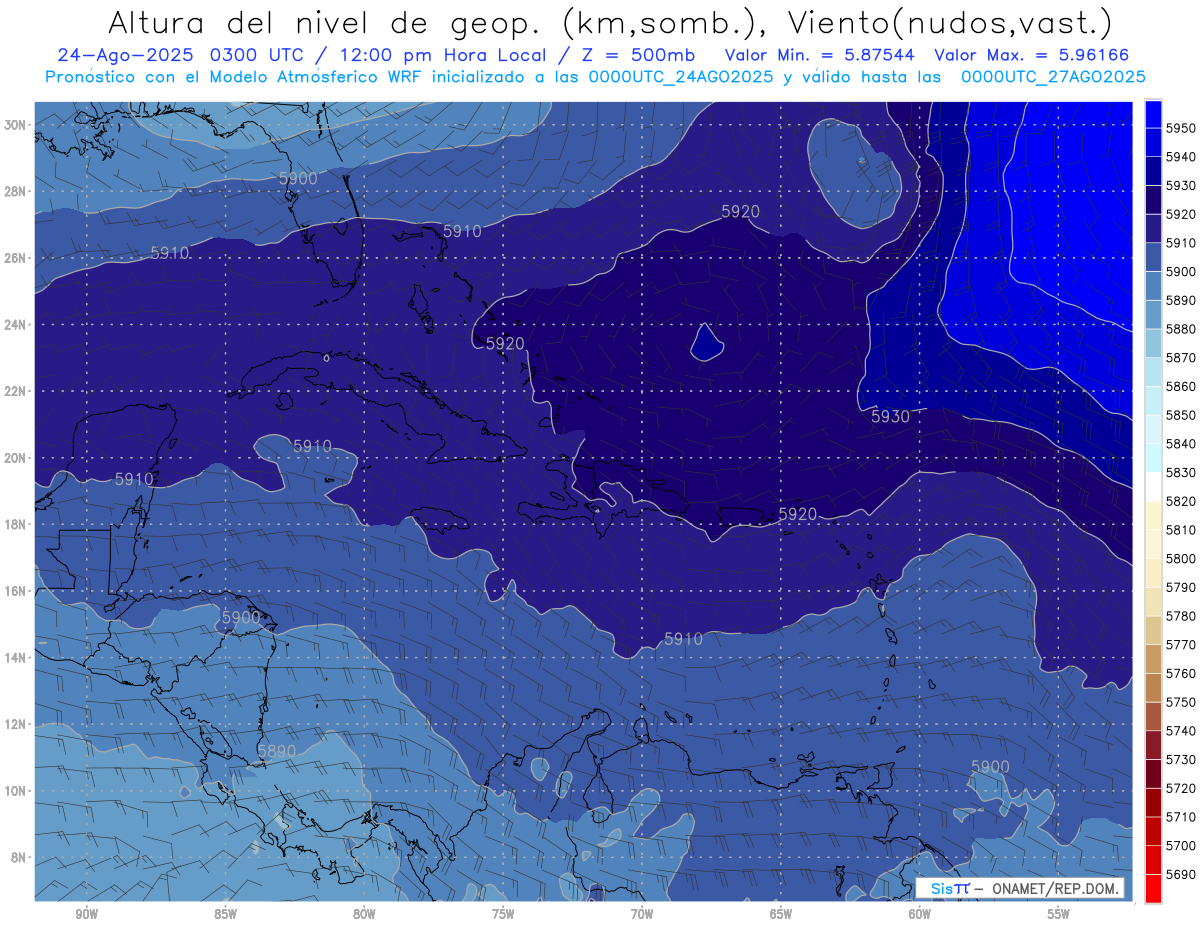
Task: Click the 5920 contour label near 27N
Action: coord(740,211)
